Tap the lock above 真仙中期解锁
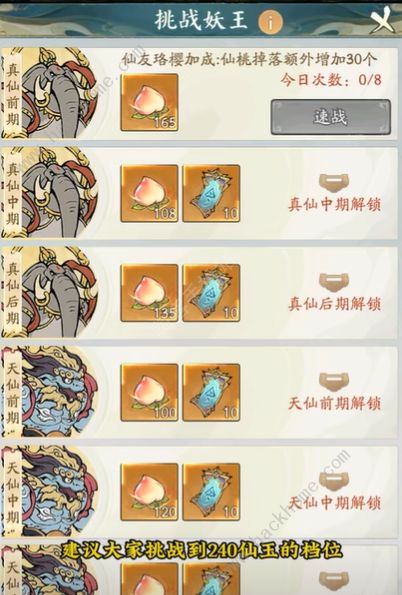Screen dimensions: 402x595 (334, 182)
